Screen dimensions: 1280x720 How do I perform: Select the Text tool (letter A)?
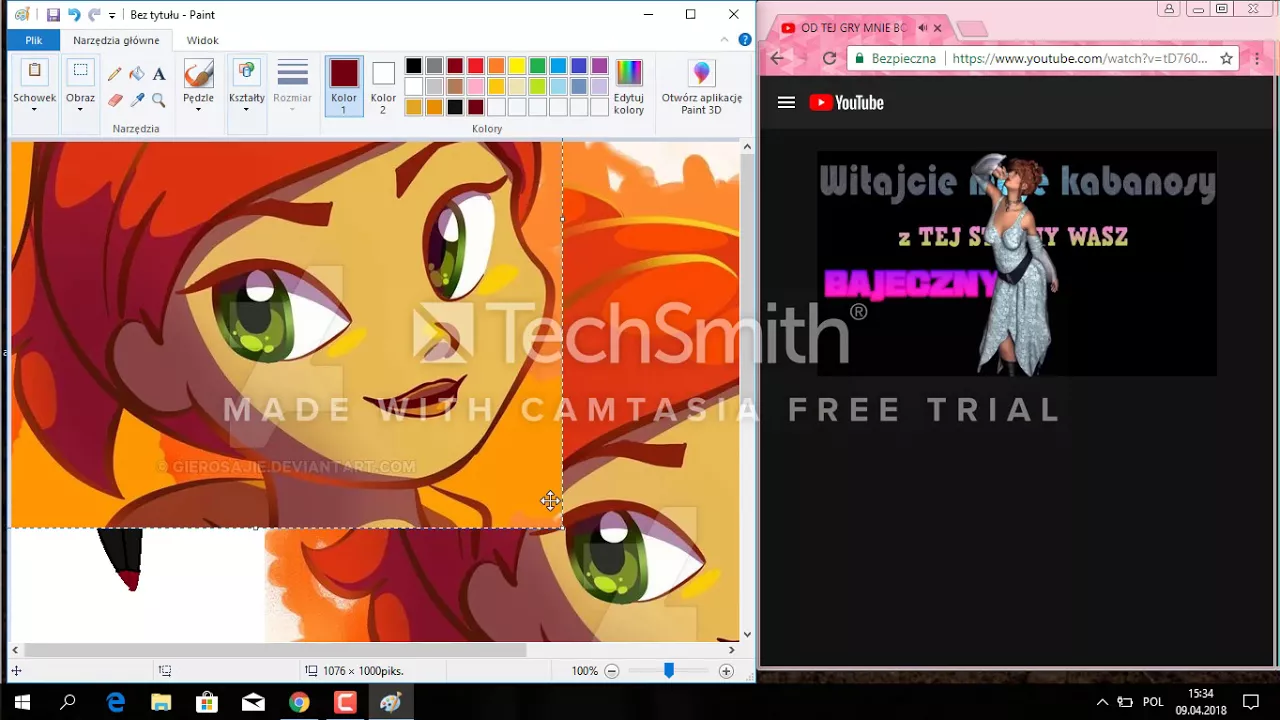[159, 74]
